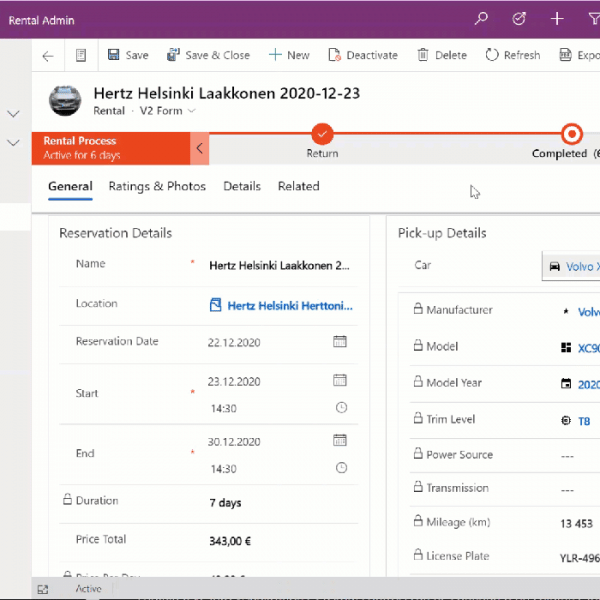
Task: Open the Hertz Helsinki Herttoni... location link
Action: point(290,306)
